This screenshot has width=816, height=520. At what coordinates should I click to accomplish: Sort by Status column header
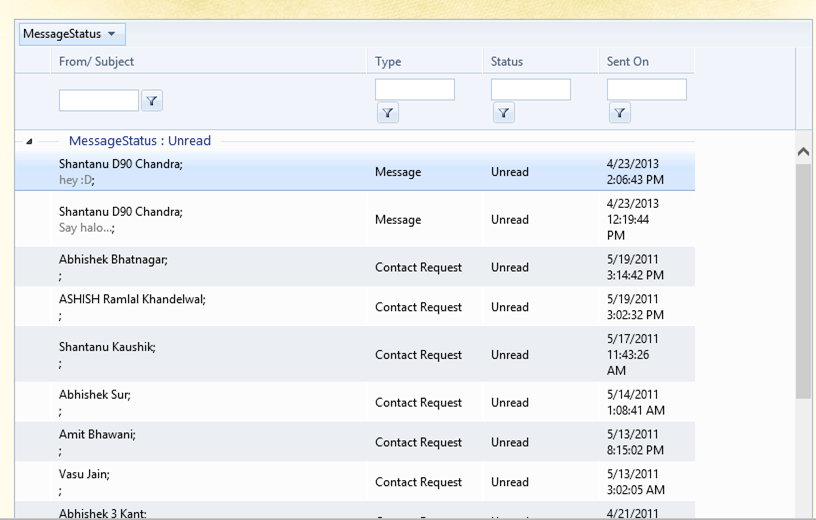507,62
